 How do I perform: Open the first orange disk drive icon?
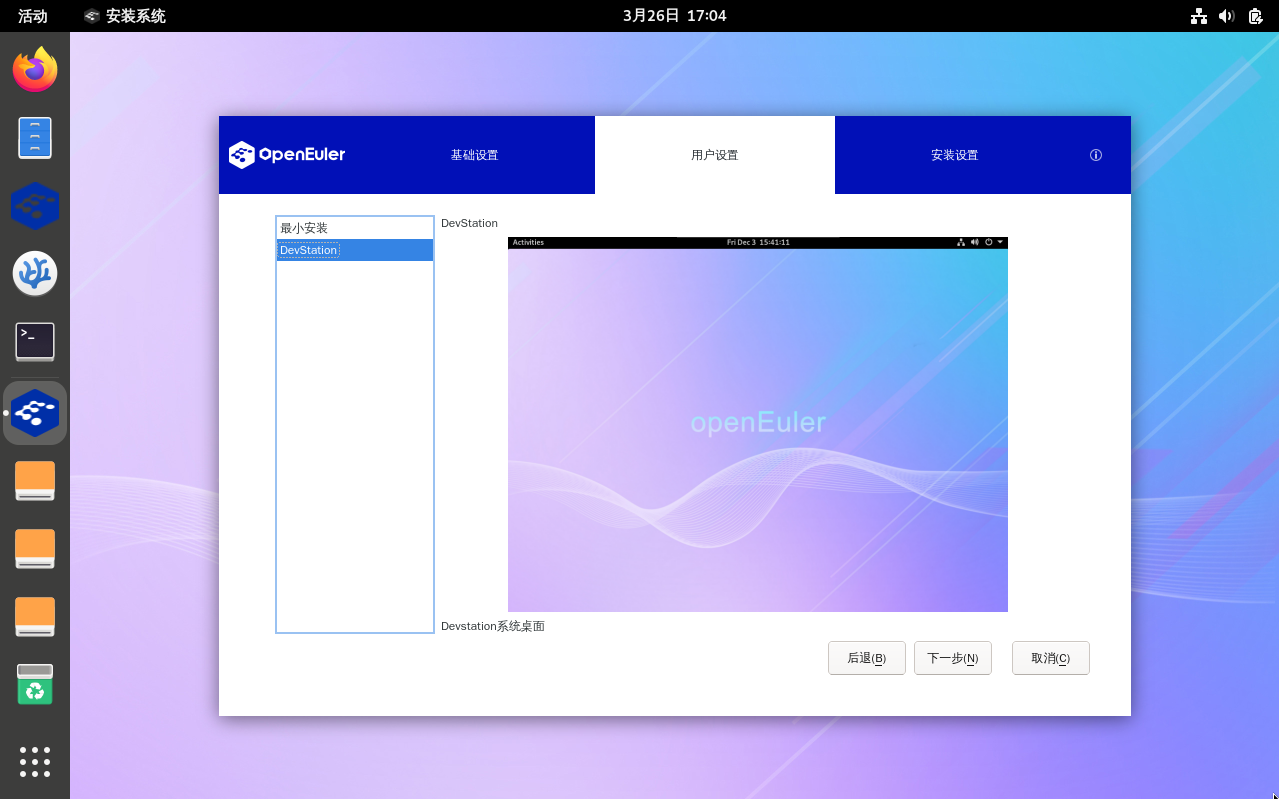[x=35, y=481]
